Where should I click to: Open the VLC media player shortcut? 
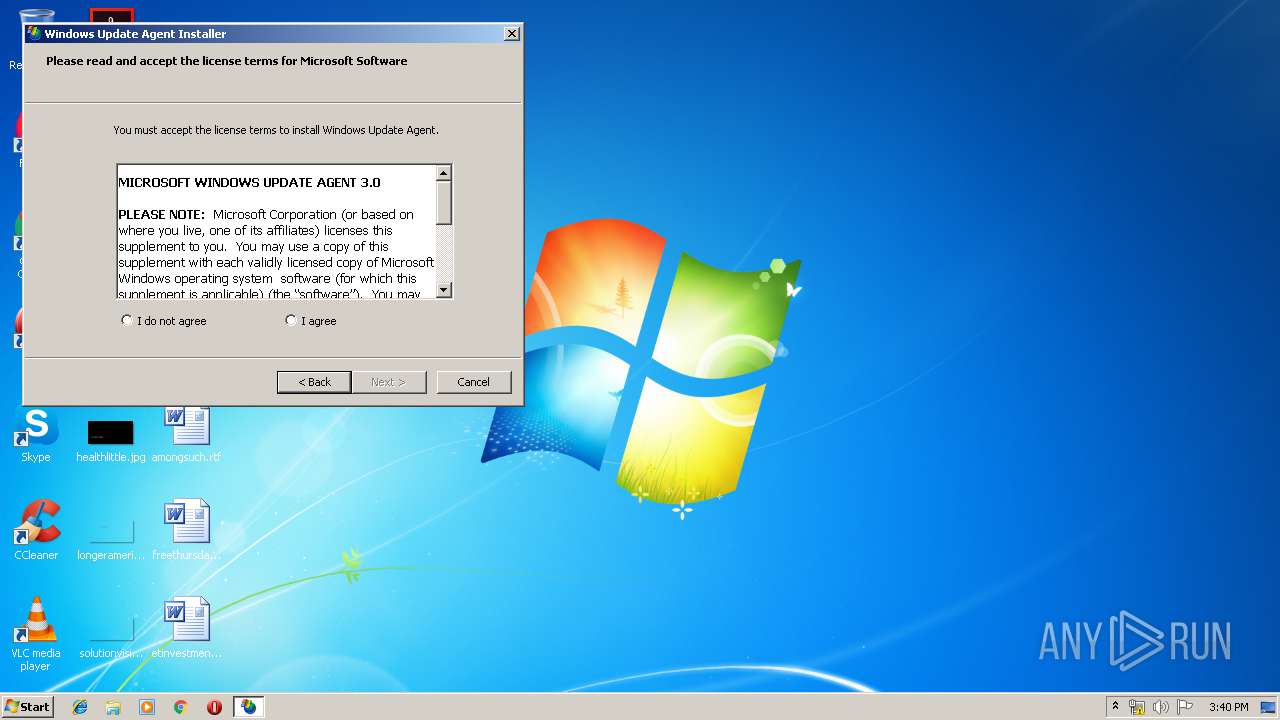36,634
